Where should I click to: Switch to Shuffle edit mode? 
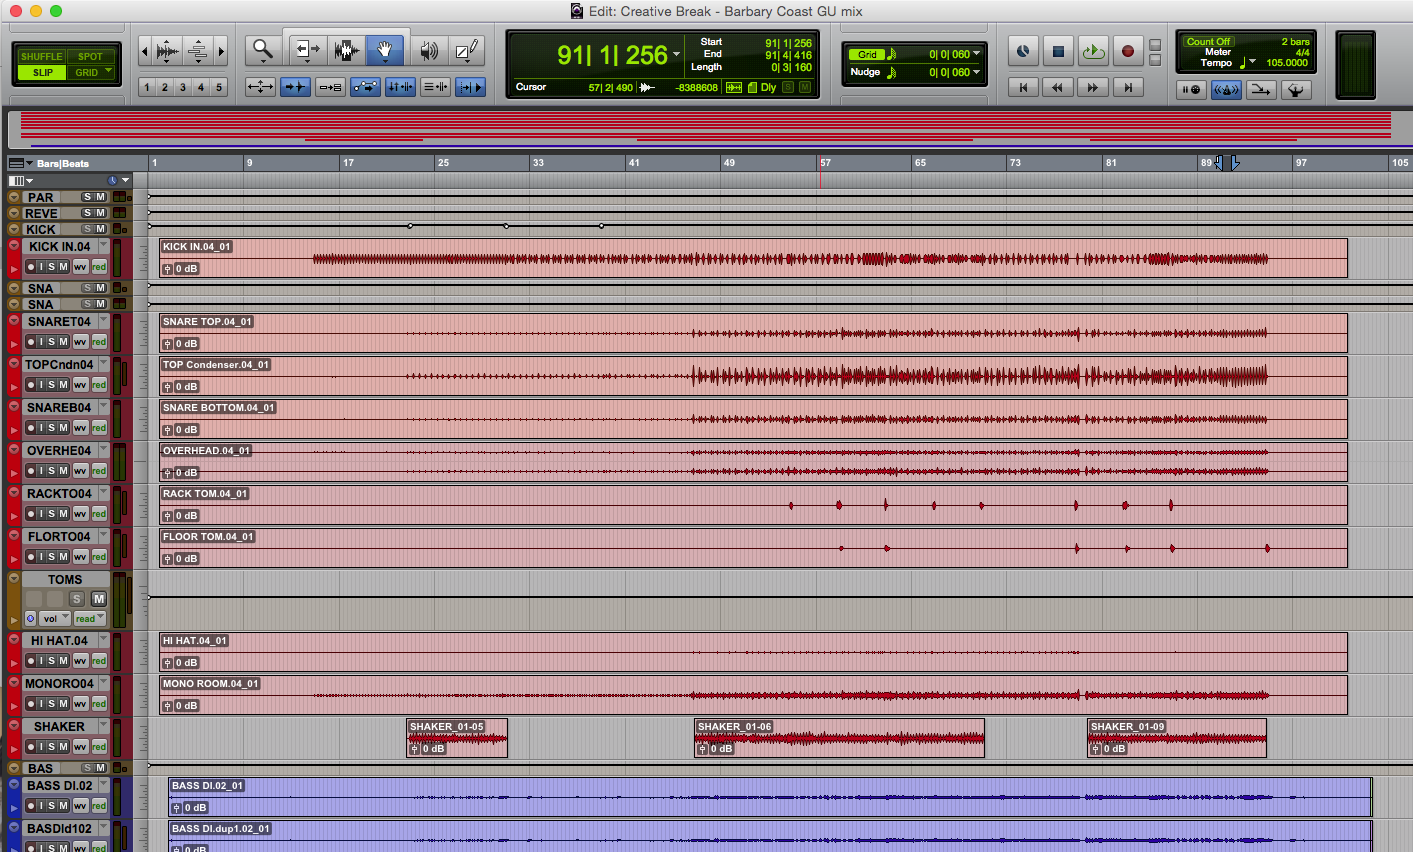tap(41, 57)
